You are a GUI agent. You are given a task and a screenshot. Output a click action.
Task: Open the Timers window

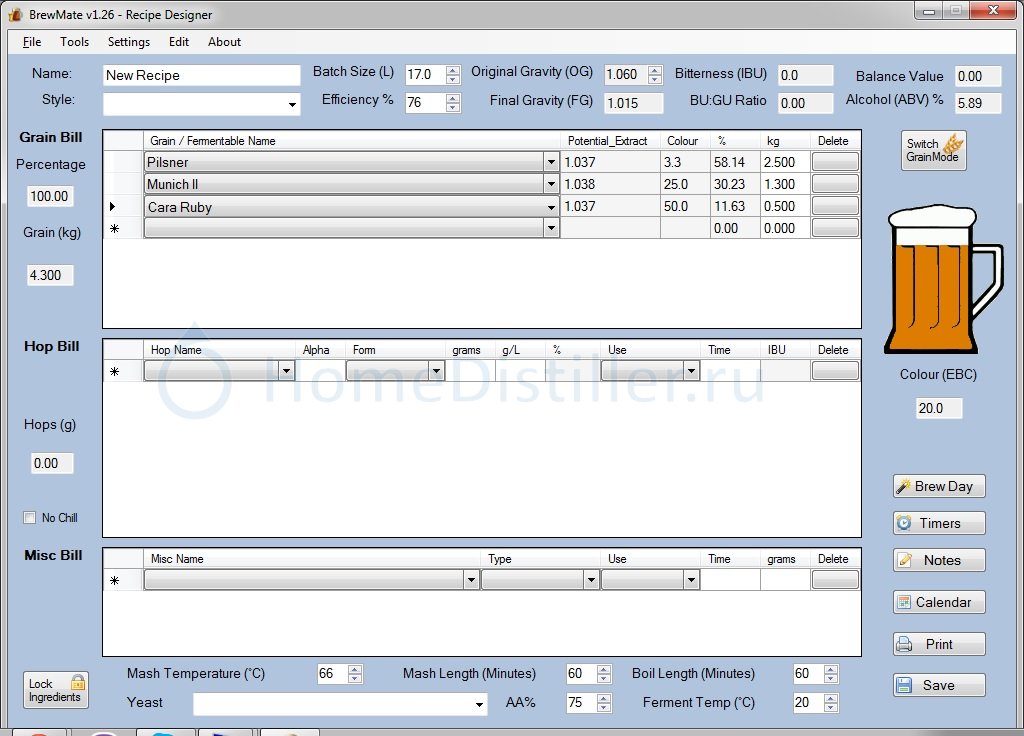click(x=939, y=523)
